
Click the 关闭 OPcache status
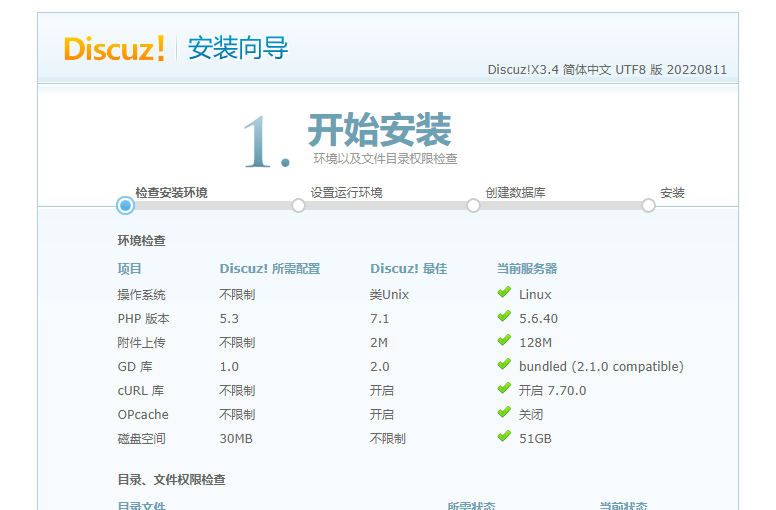[x=531, y=415]
